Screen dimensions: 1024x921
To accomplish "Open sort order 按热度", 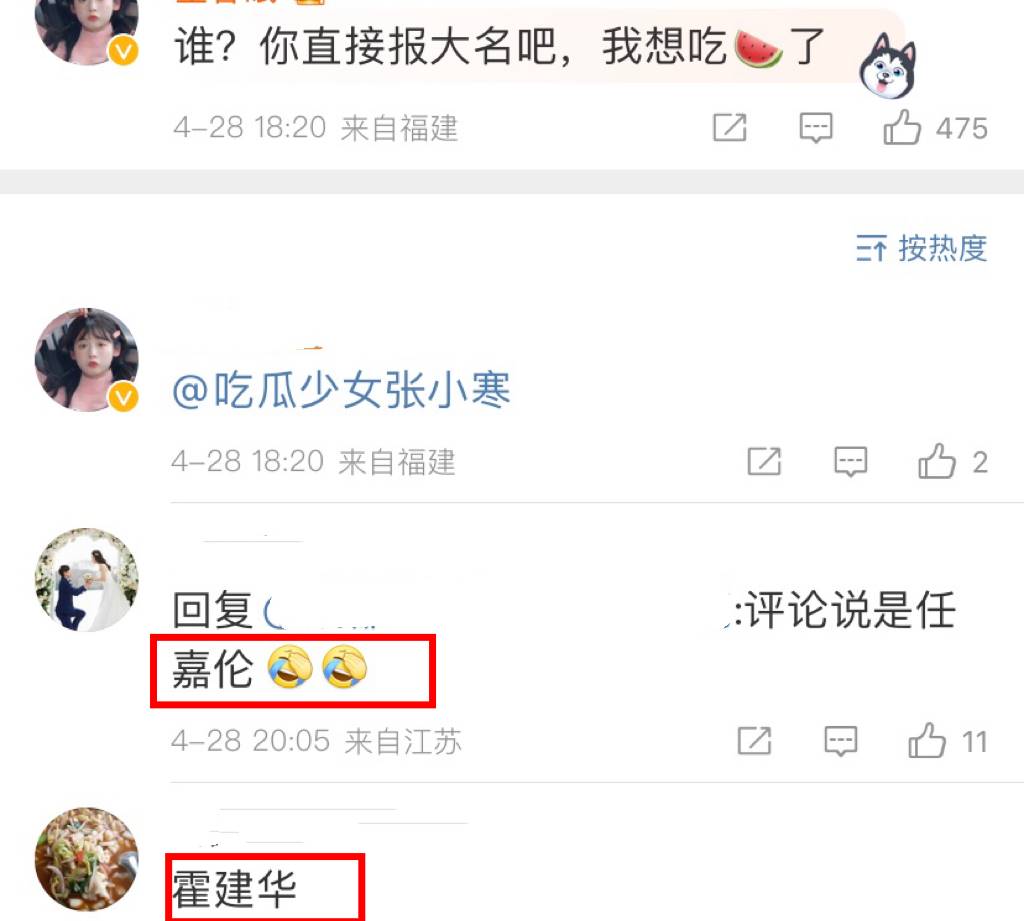I will click(921, 248).
